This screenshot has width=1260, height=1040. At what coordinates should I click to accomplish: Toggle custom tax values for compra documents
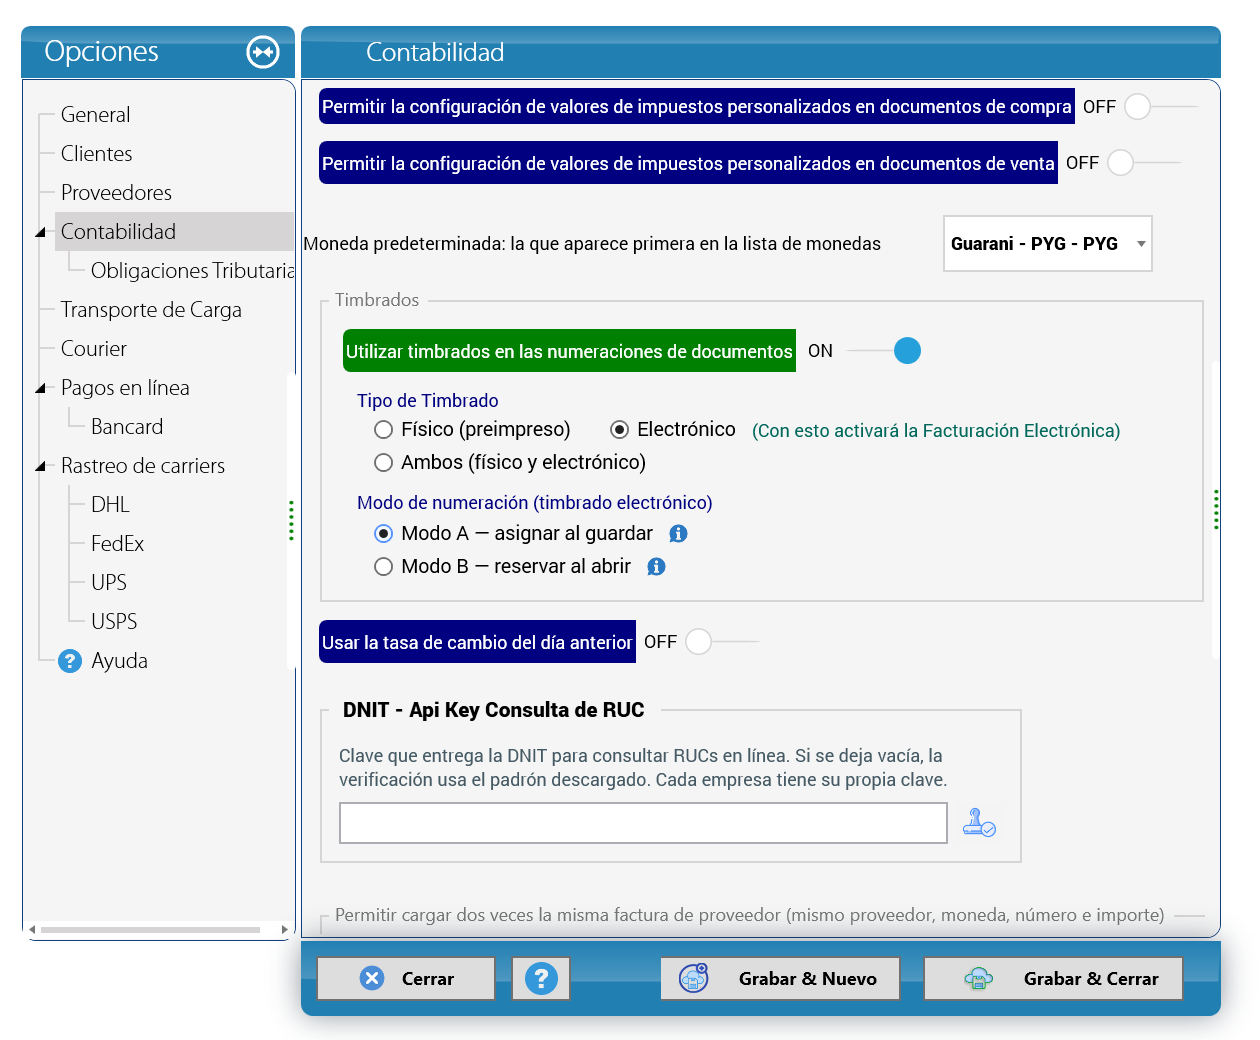(x=1160, y=107)
